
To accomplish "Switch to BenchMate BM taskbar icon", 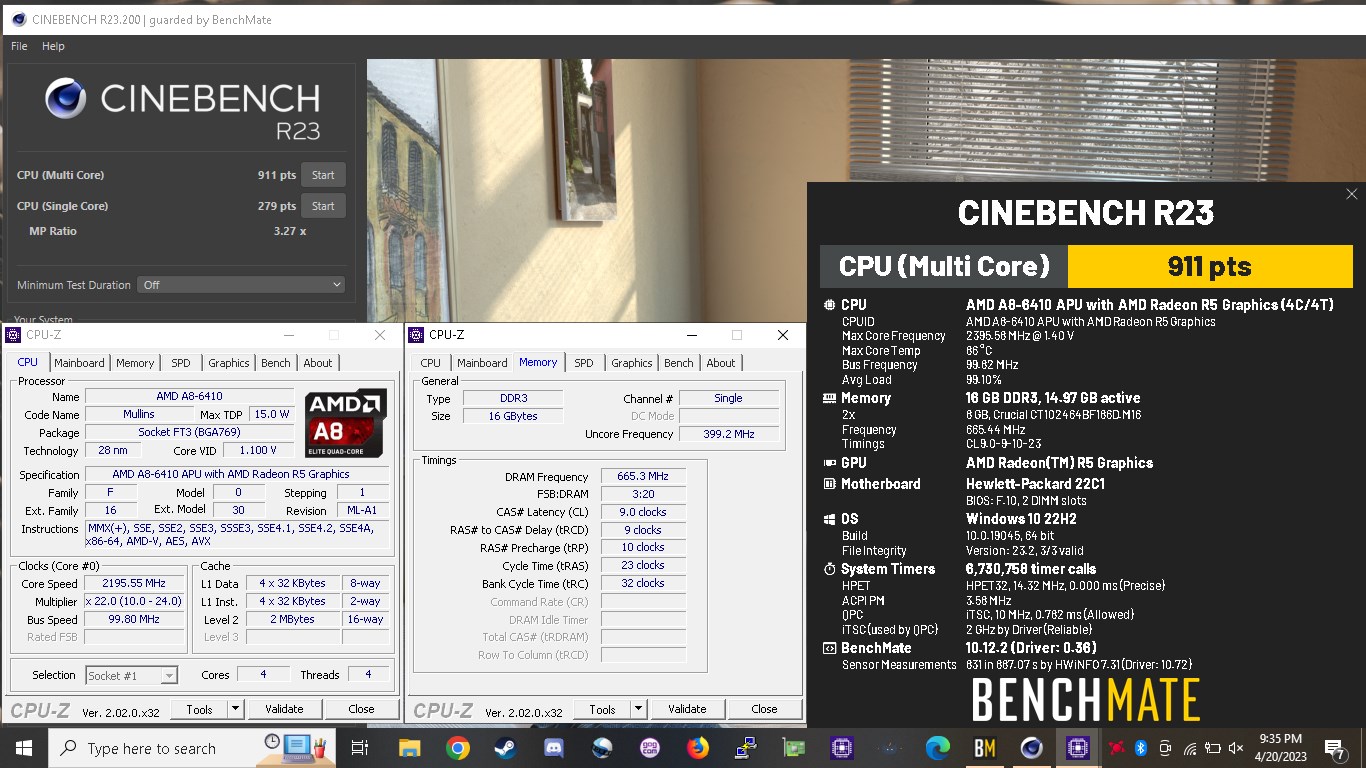I will point(985,748).
